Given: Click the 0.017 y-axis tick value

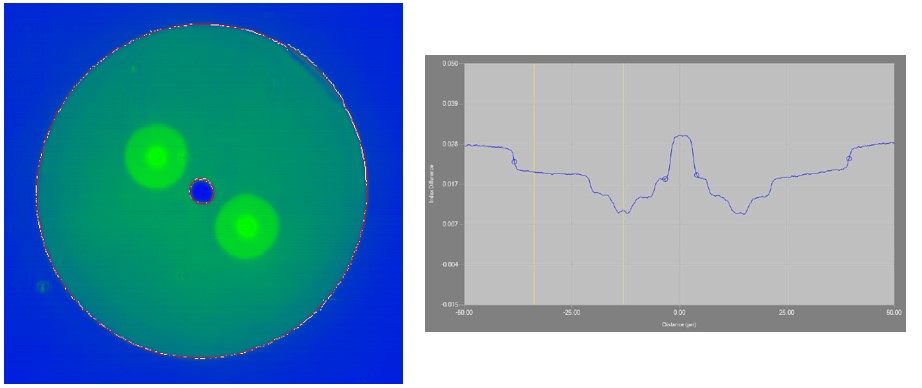Looking at the screenshot, I should point(451,184).
